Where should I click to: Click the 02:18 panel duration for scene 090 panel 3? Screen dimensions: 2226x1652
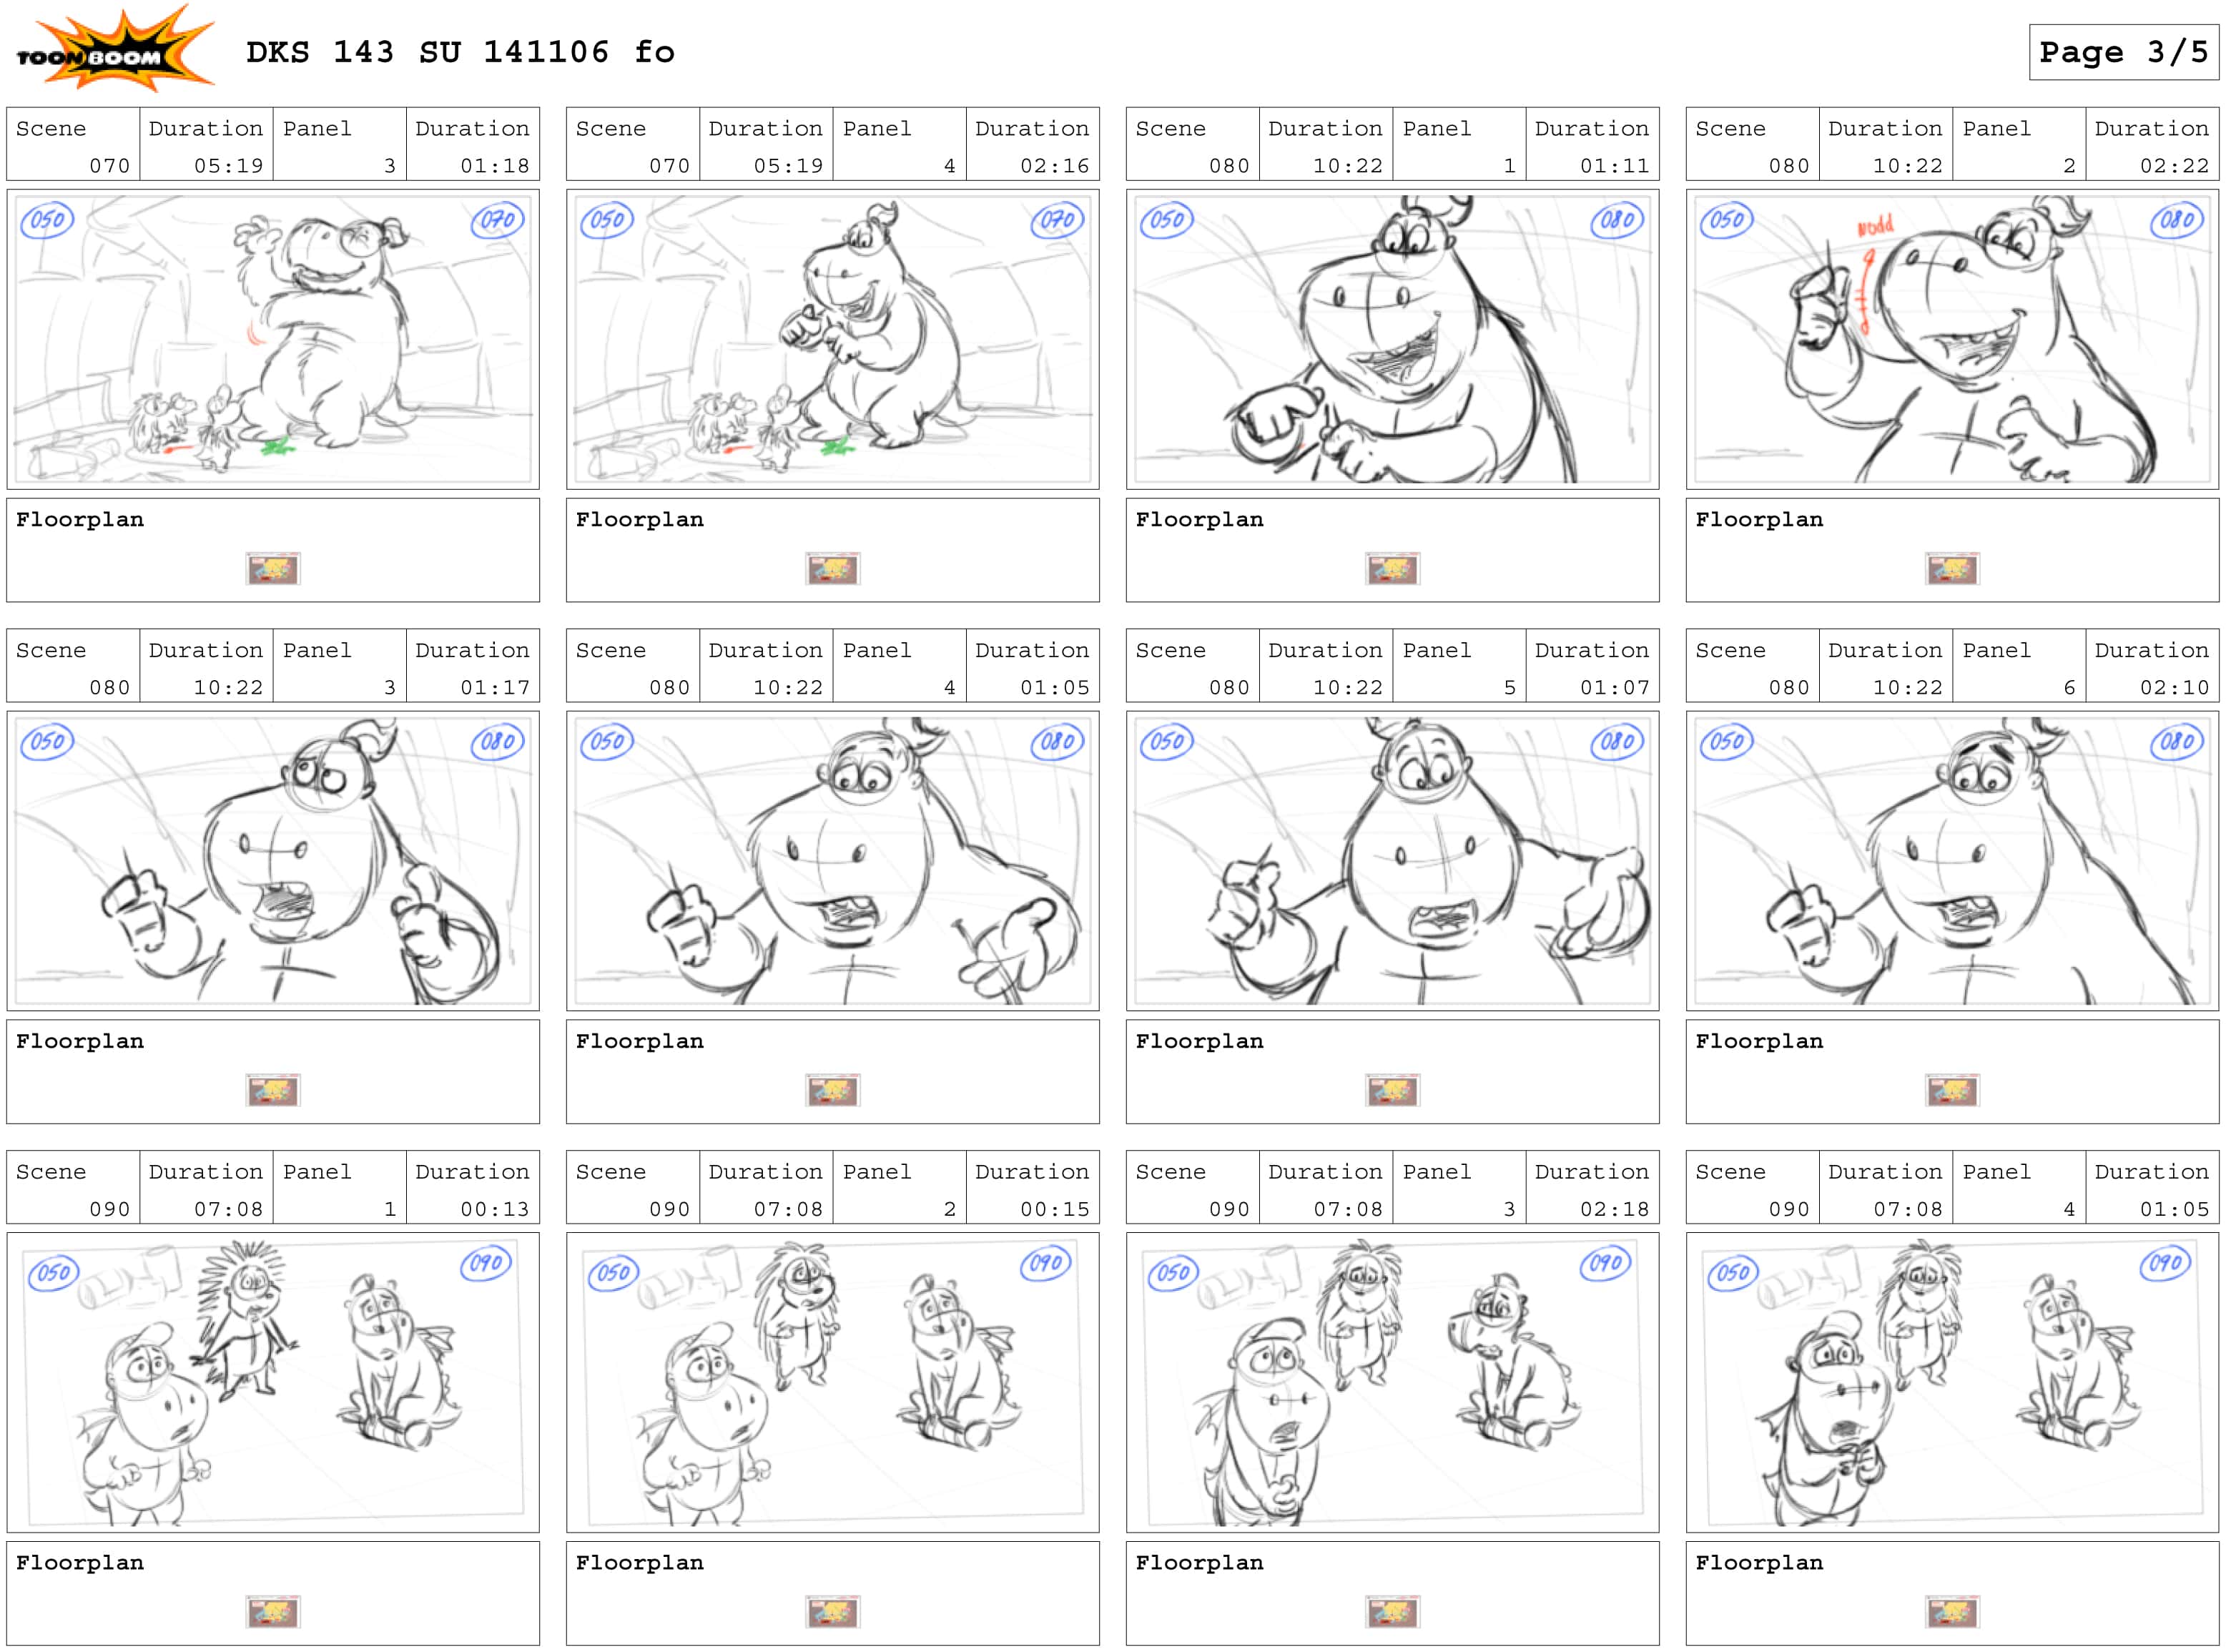coord(1614,1209)
